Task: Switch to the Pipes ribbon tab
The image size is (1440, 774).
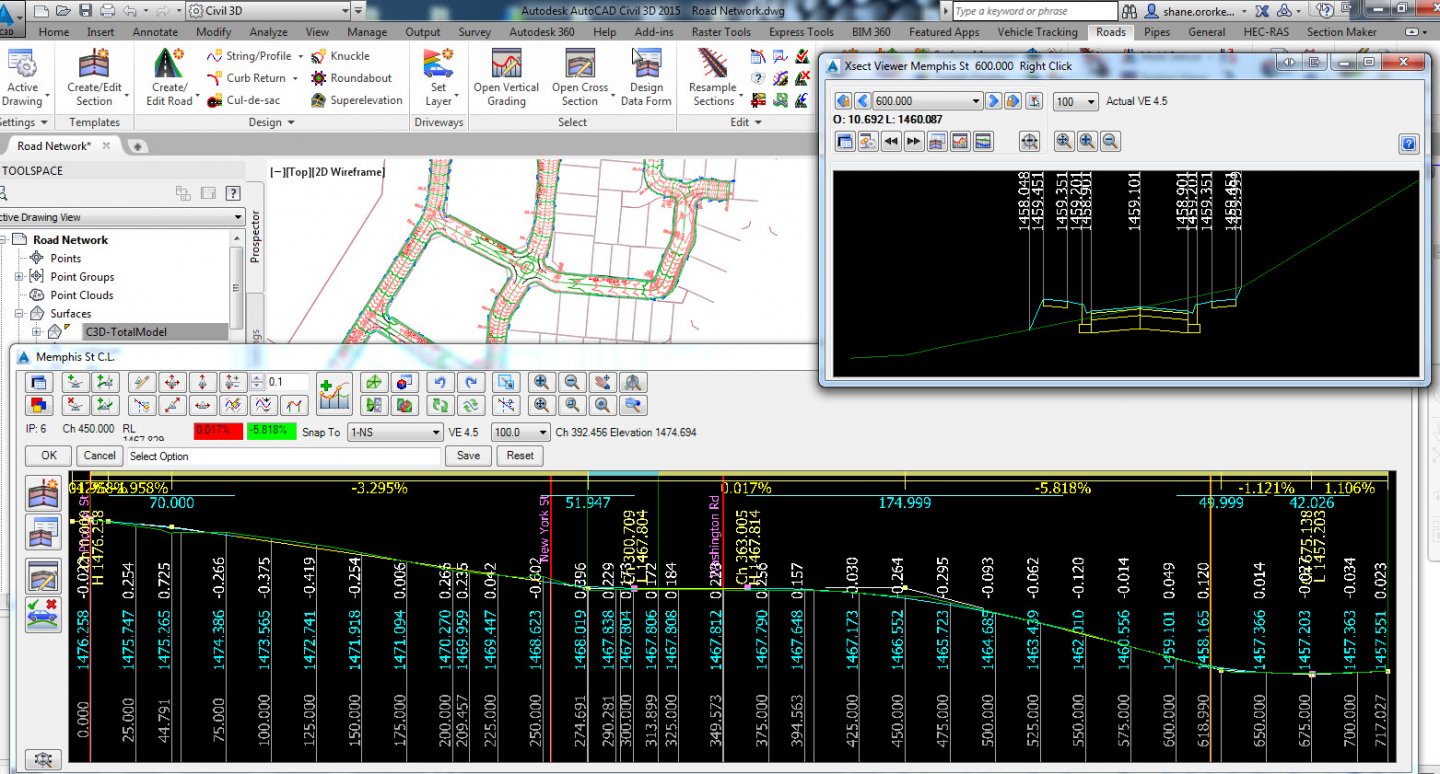Action: [x=1157, y=32]
